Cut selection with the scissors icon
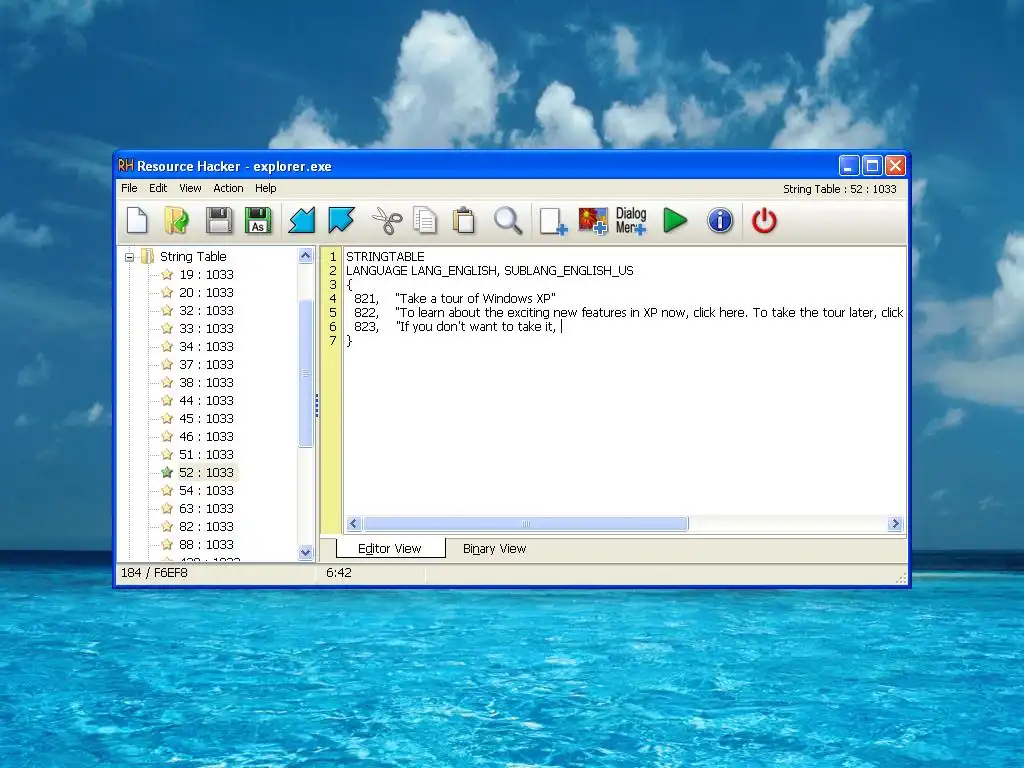Screen dimensions: 1024x768 click(x=387, y=220)
